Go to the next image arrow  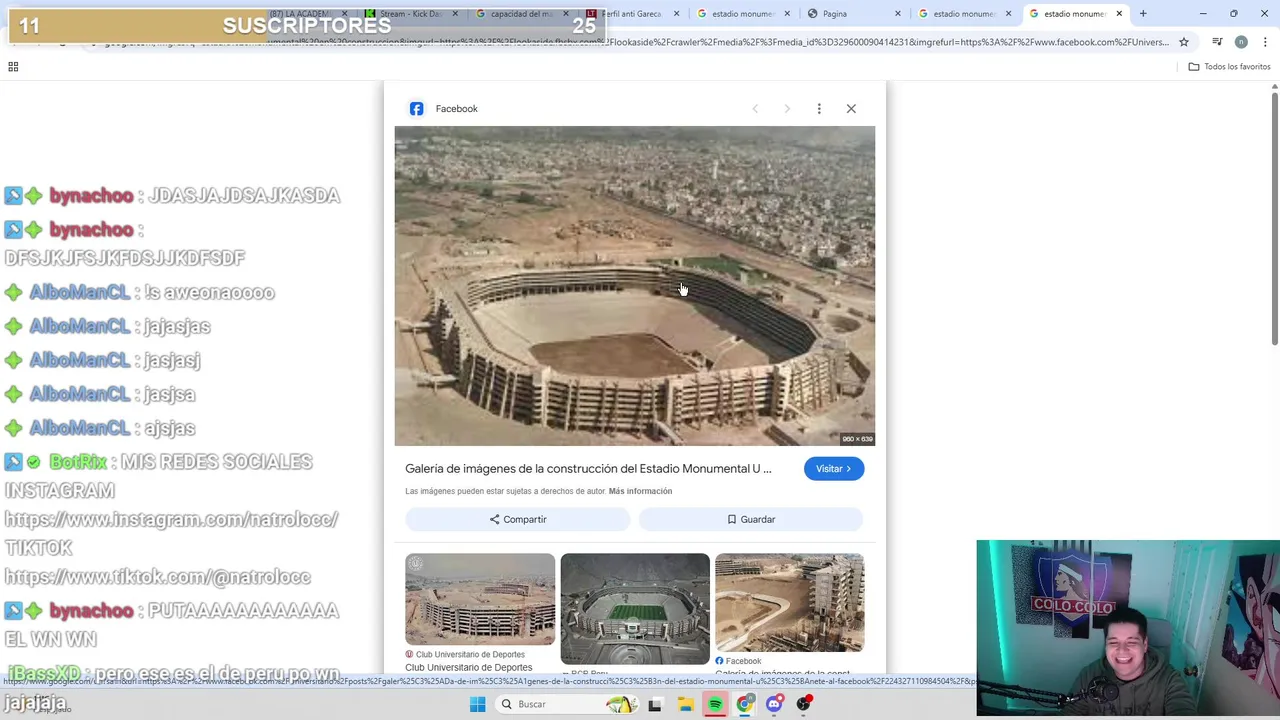pos(787,108)
